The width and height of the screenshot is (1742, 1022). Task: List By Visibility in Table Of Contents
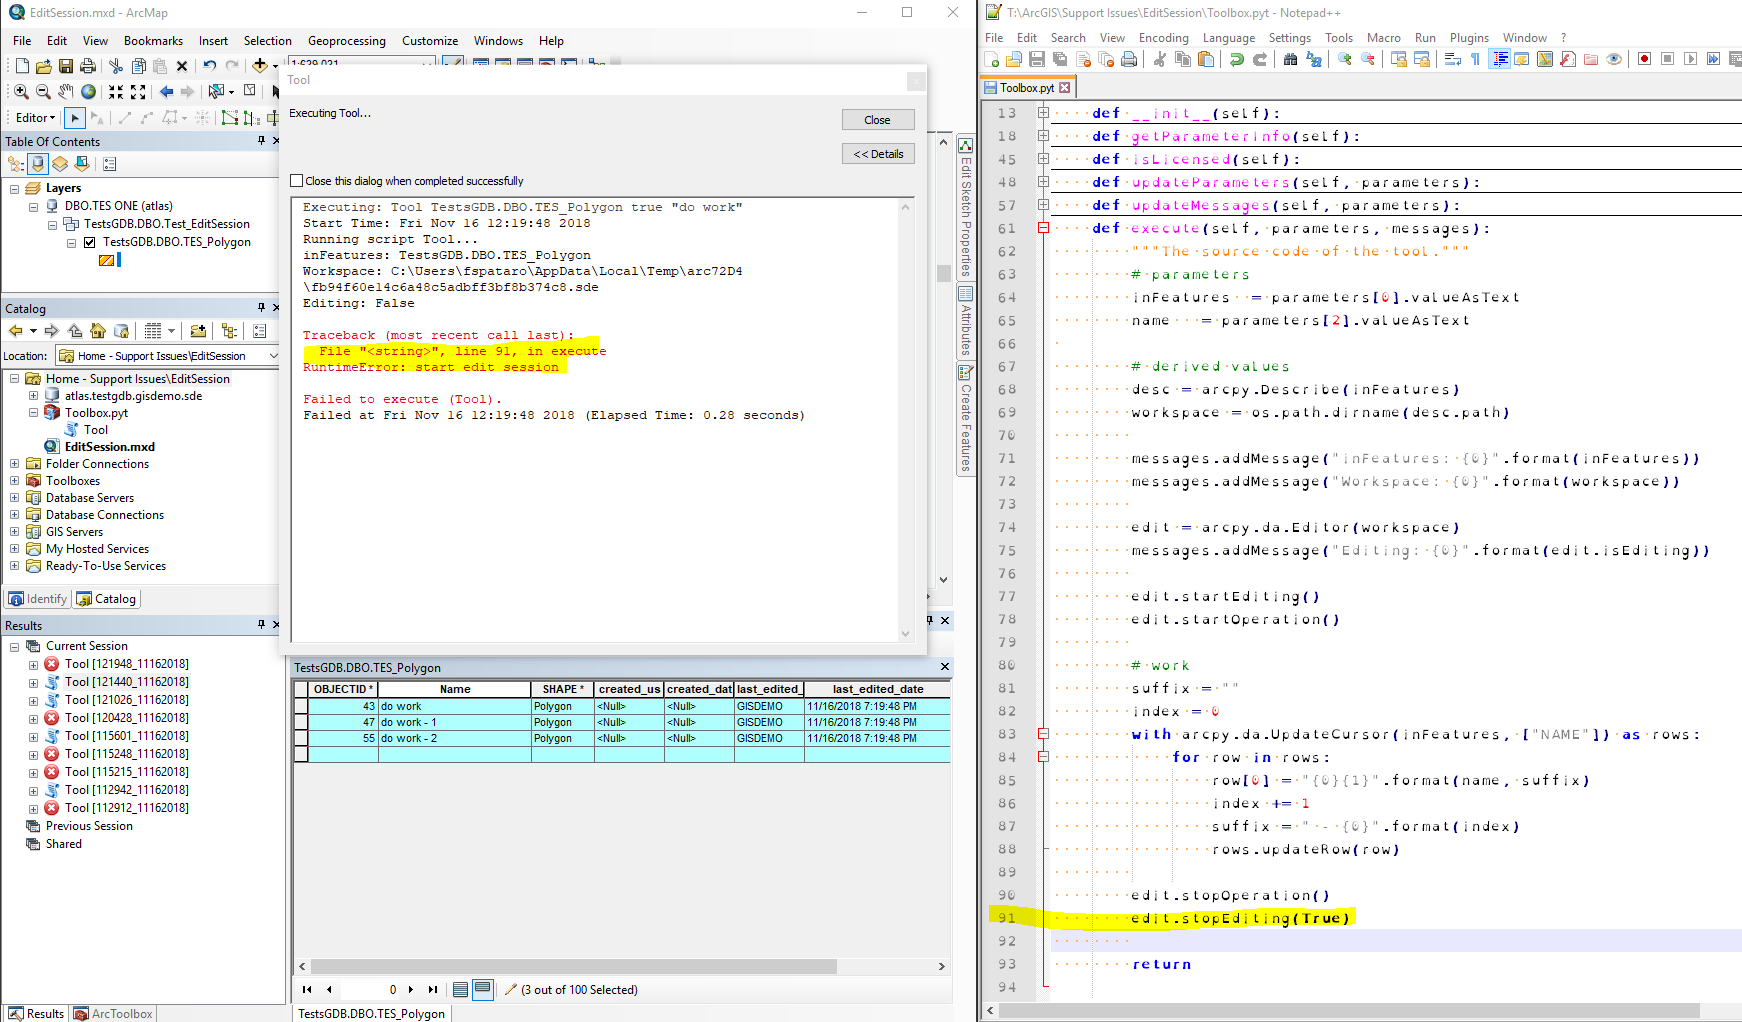(60, 164)
